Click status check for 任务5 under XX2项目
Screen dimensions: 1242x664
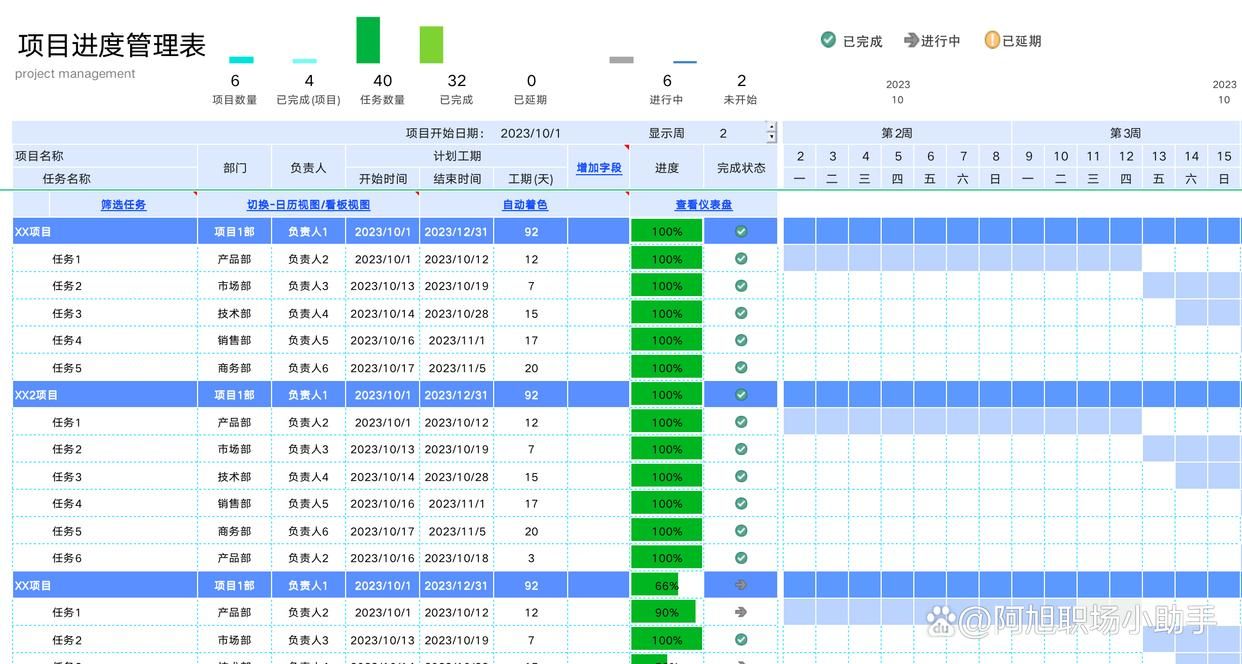(741, 531)
